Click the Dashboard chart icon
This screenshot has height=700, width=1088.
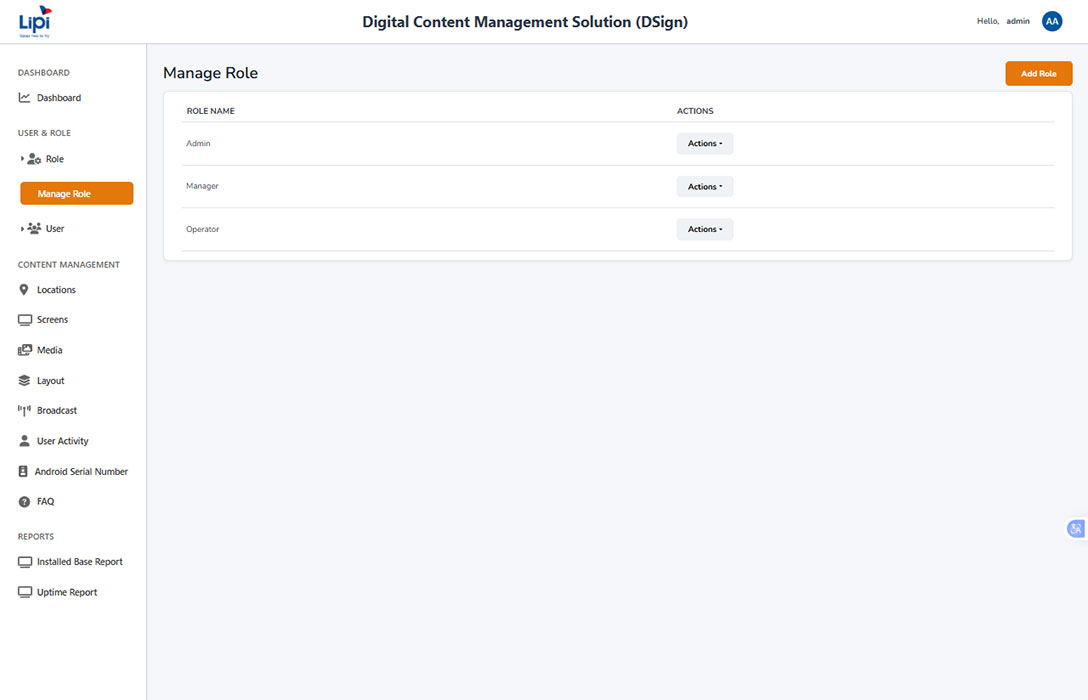[24, 98]
